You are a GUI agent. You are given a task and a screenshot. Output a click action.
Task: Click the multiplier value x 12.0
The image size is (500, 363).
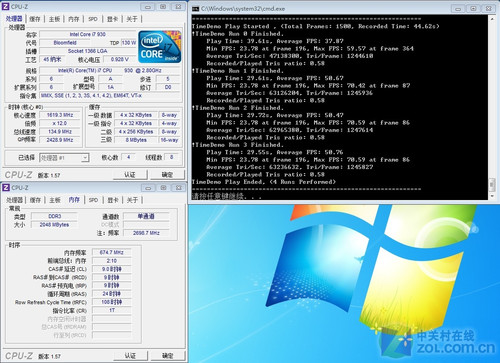pos(60,123)
